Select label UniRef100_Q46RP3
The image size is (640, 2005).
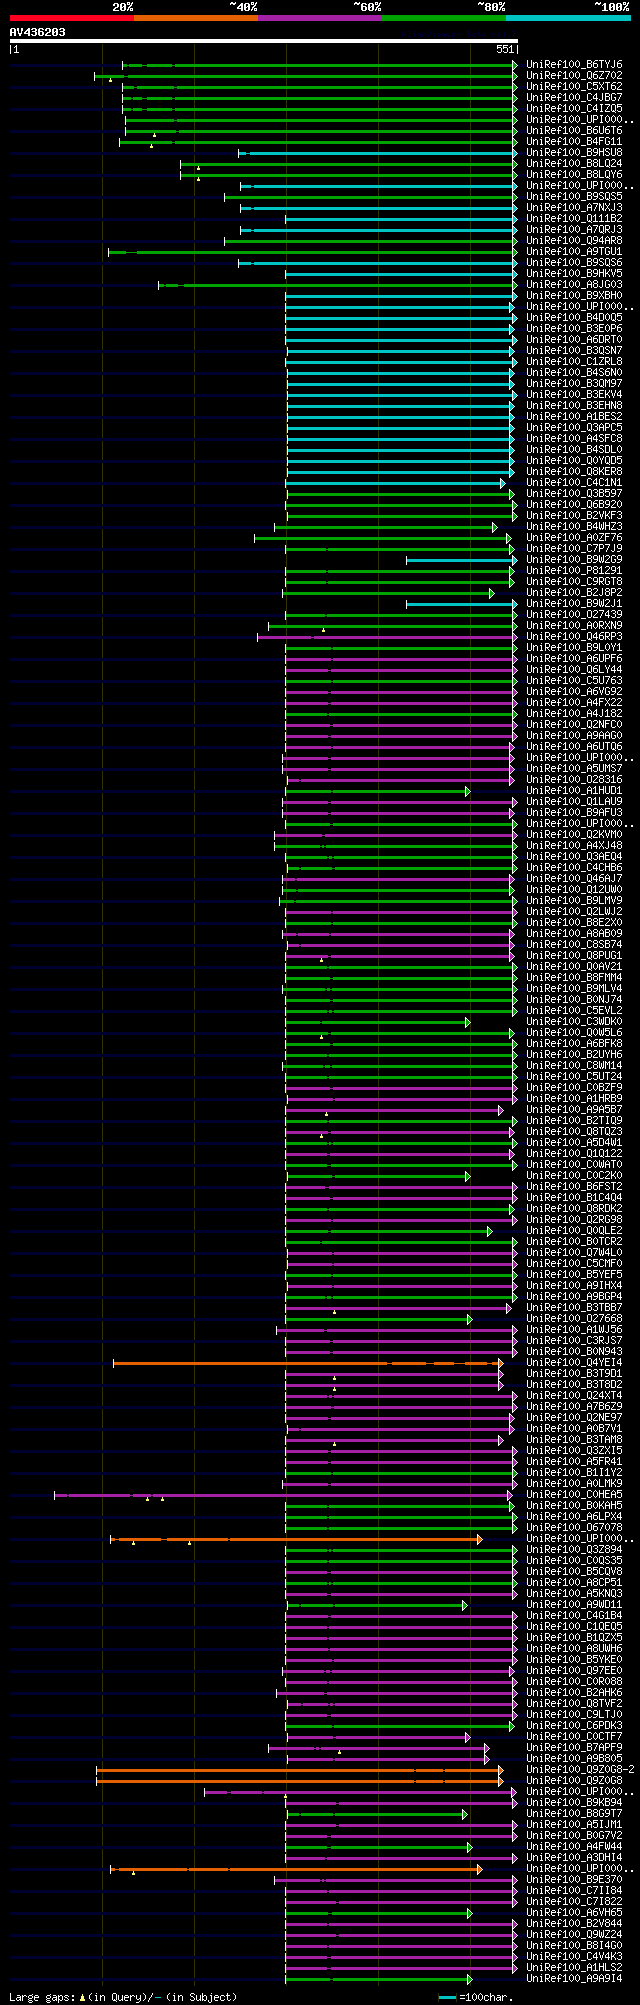pyautogui.click(x=574, y=636)
